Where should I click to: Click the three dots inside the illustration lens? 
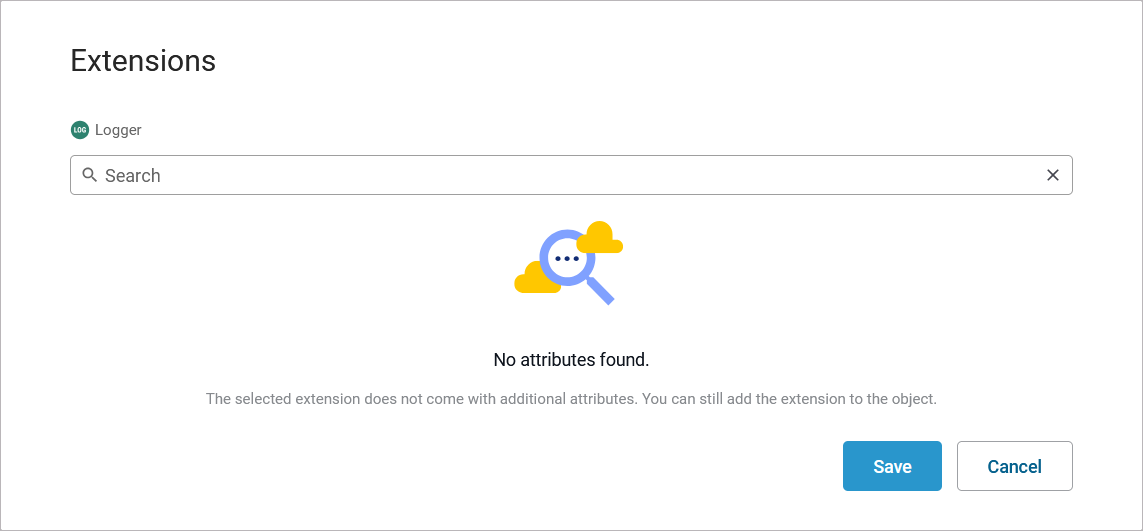(567, 259)
